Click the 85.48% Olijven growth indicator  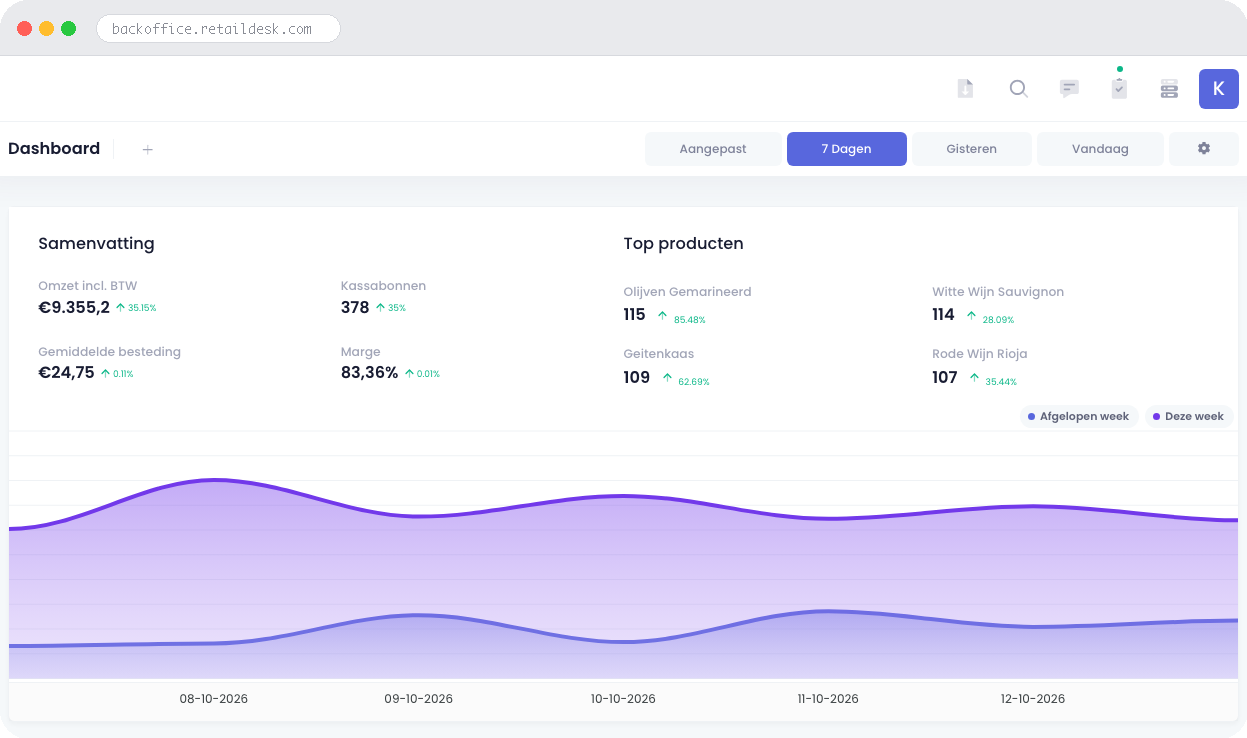point(682,319)
